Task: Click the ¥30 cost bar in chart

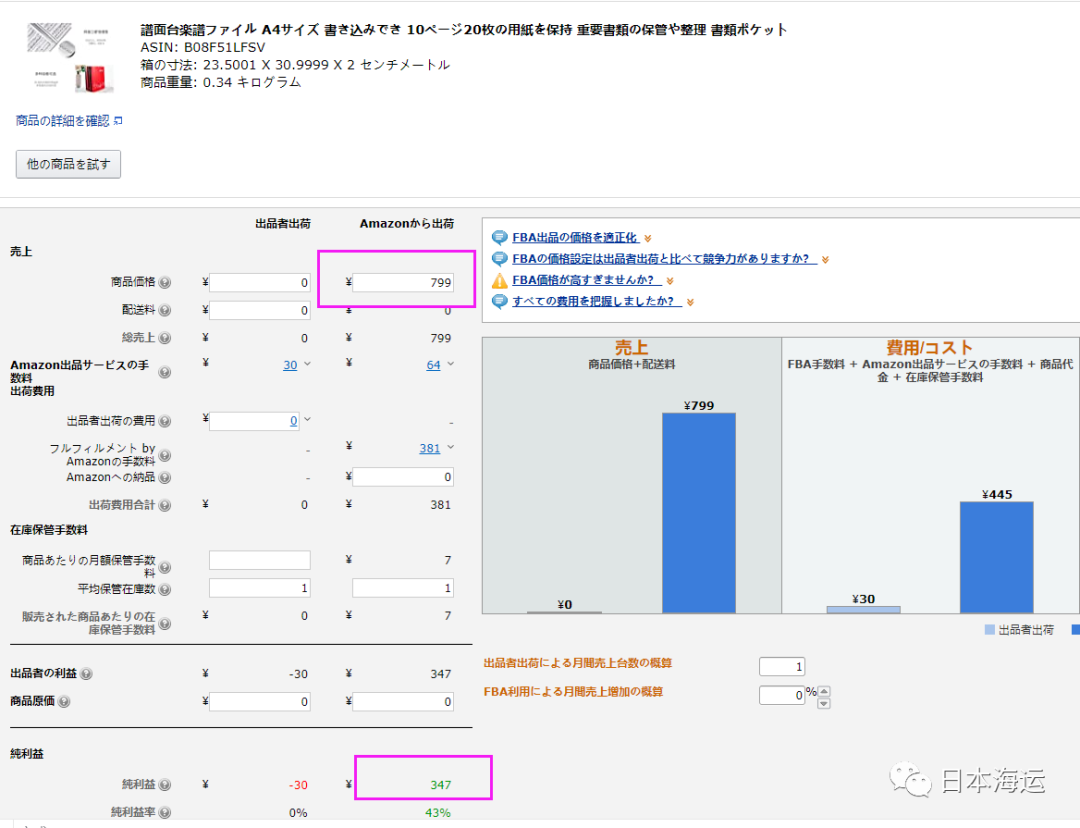Action: click(x=863, y=610)
